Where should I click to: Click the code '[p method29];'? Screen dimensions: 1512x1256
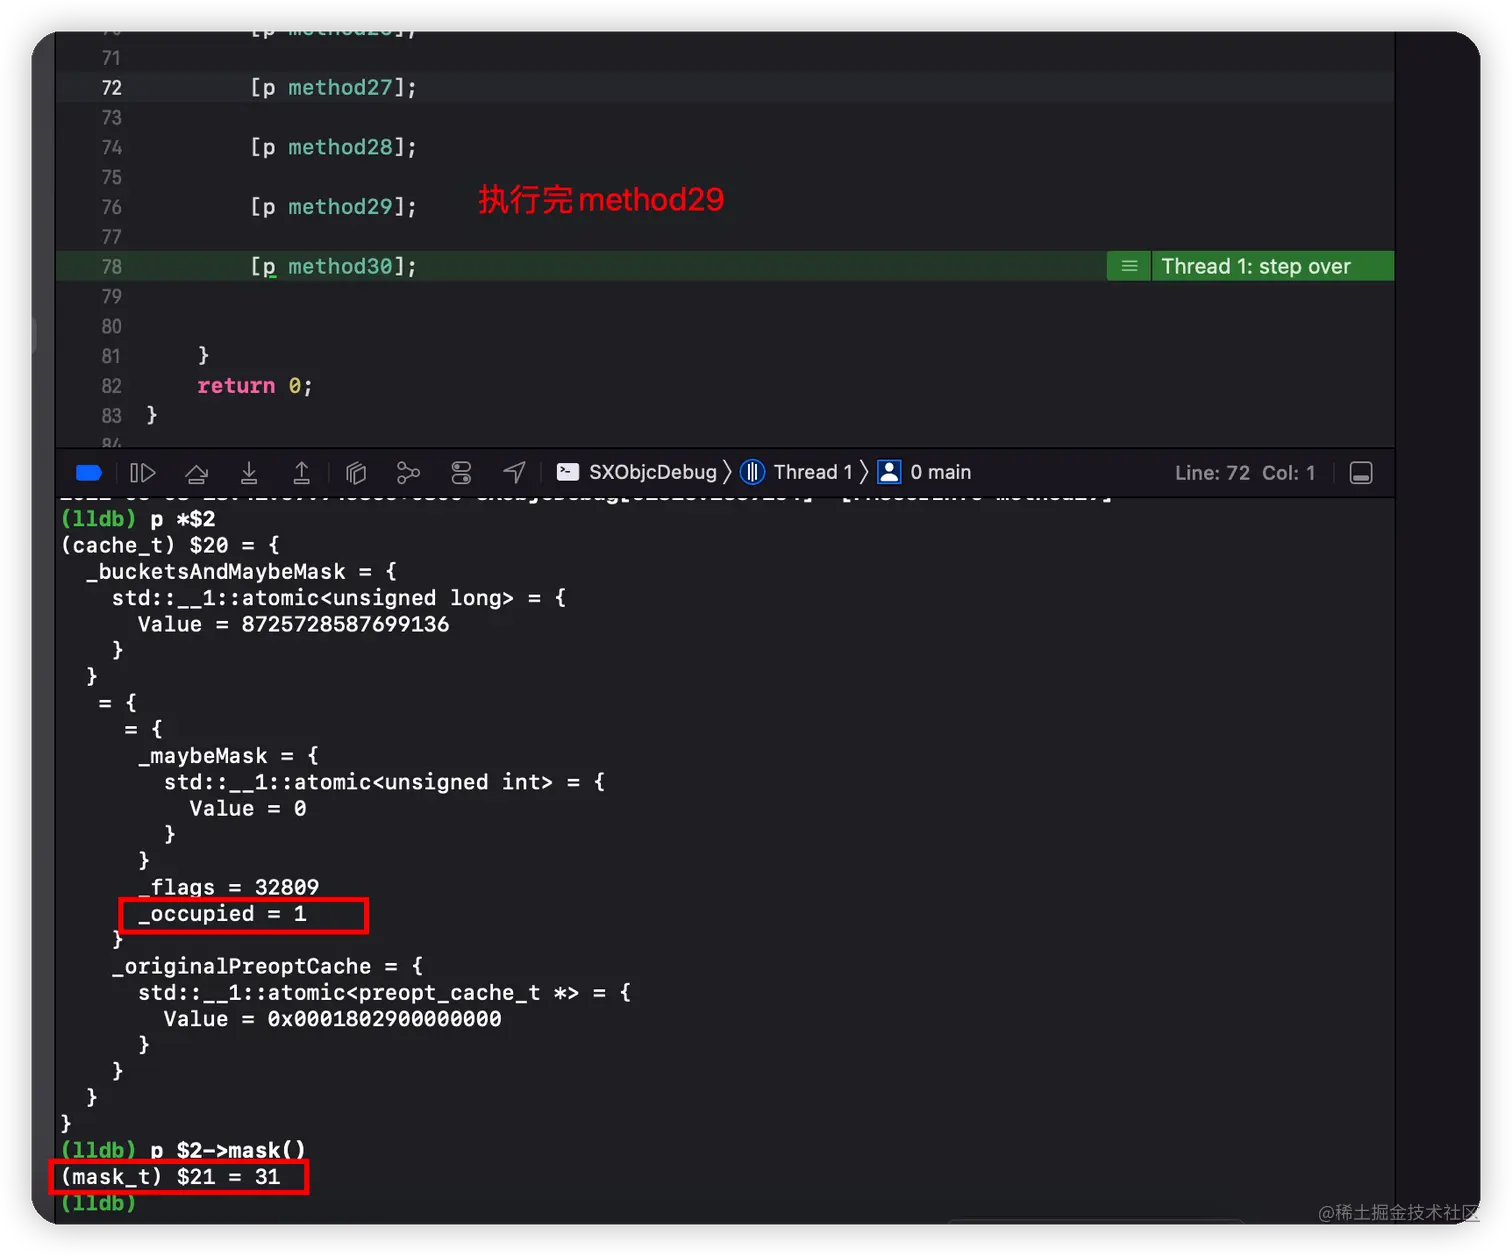coord(333,207)
